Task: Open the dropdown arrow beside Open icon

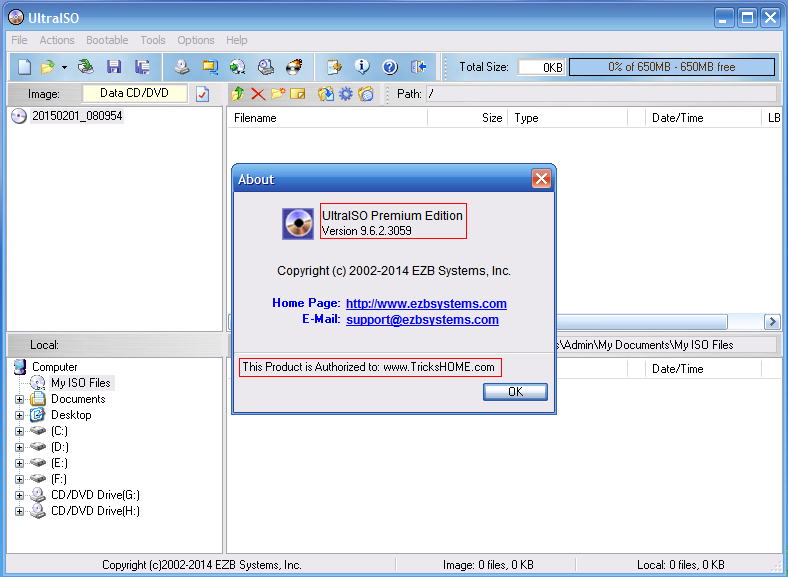Action: (x=64, y=67)
